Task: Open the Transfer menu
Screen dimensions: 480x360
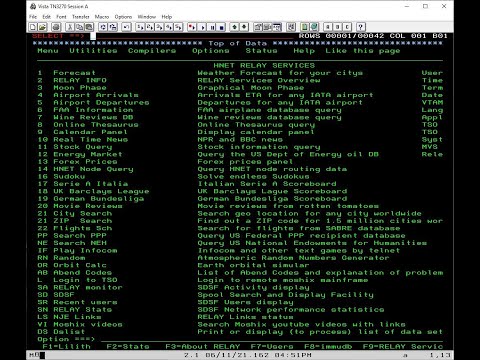Action: [x=81, y=17]
